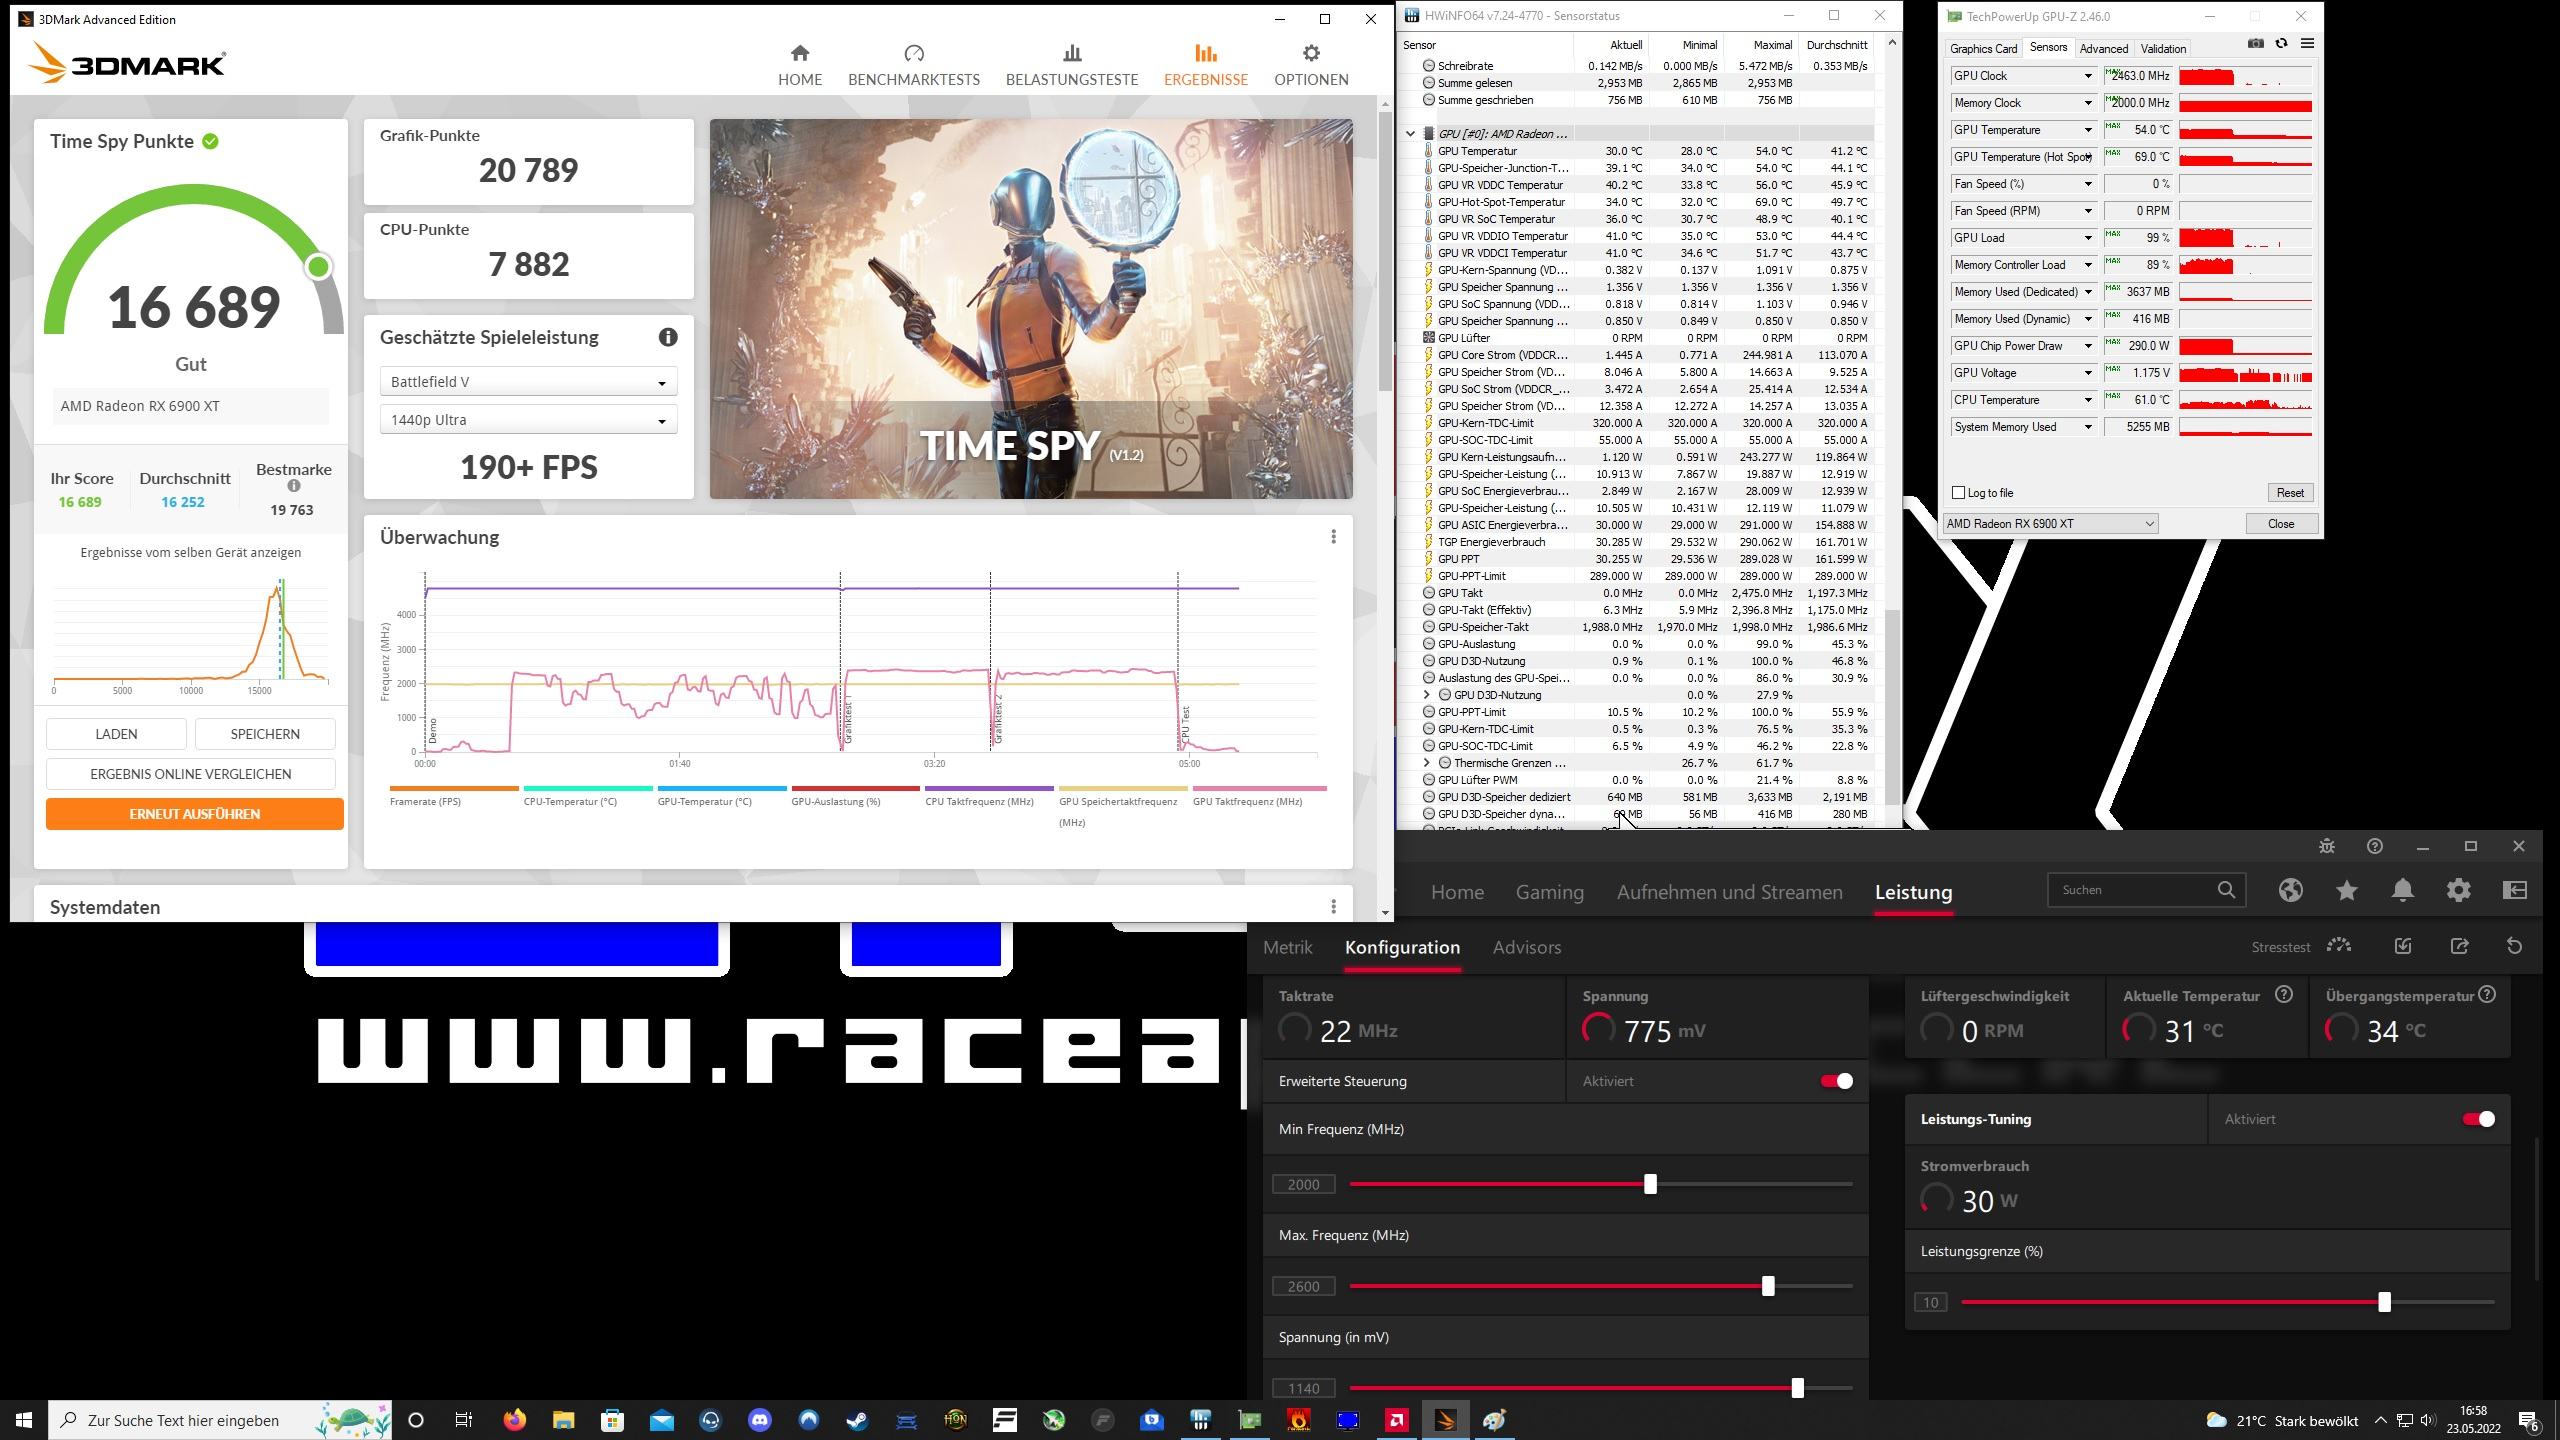Click the AMD web browser globe icon
Image resolution: width=2560 pixels, height=1440 pixels.
[x=2290, y=890]
